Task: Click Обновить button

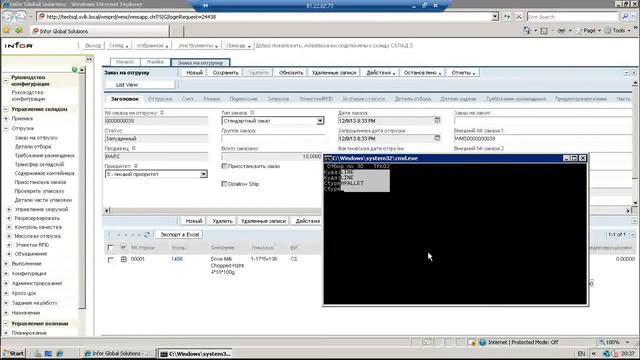Action: (x=291, y=73)
